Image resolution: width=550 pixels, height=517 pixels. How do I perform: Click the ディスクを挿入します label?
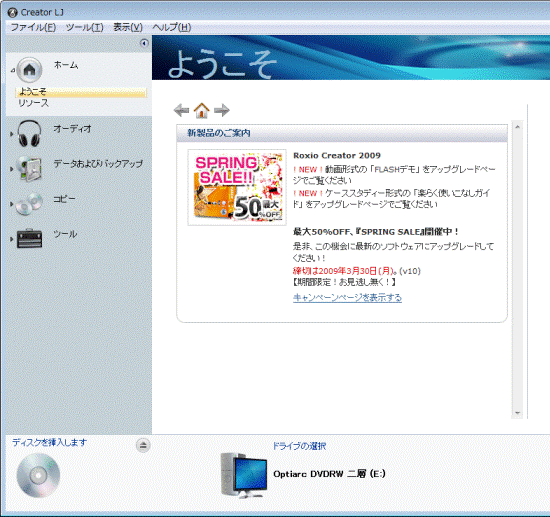[49, 442]
